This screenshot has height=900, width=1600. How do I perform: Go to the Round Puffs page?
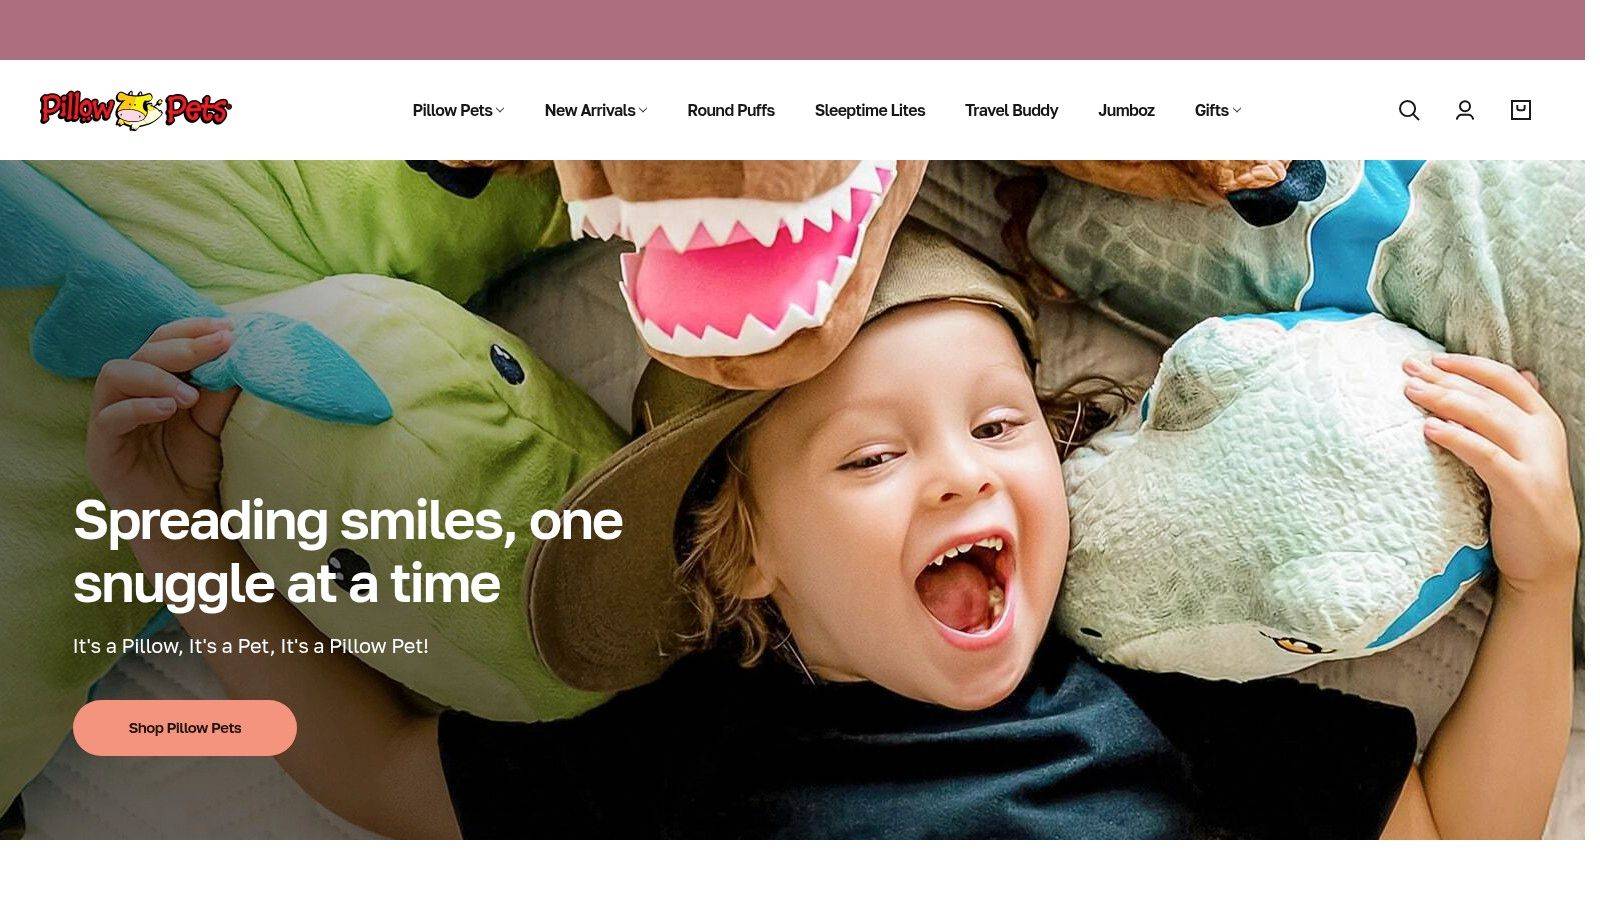pos(731,110)
